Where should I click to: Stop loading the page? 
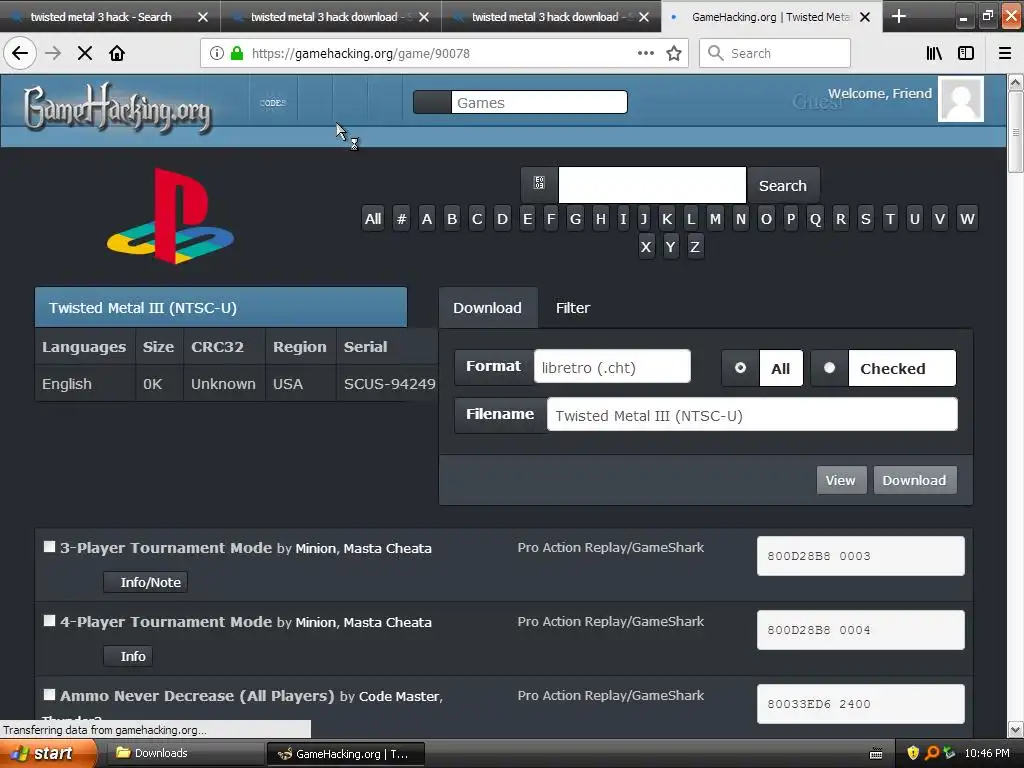84,53
